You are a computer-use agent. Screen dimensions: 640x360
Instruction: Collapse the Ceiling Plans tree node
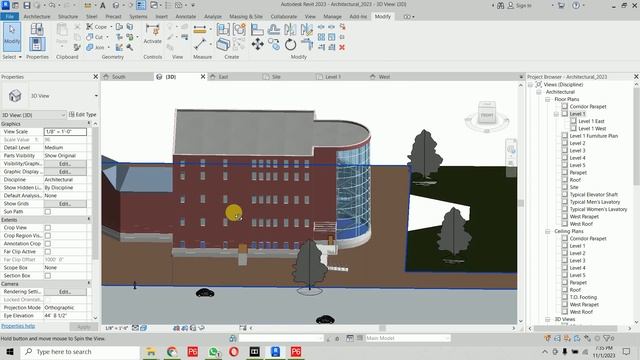click(548, 231)
